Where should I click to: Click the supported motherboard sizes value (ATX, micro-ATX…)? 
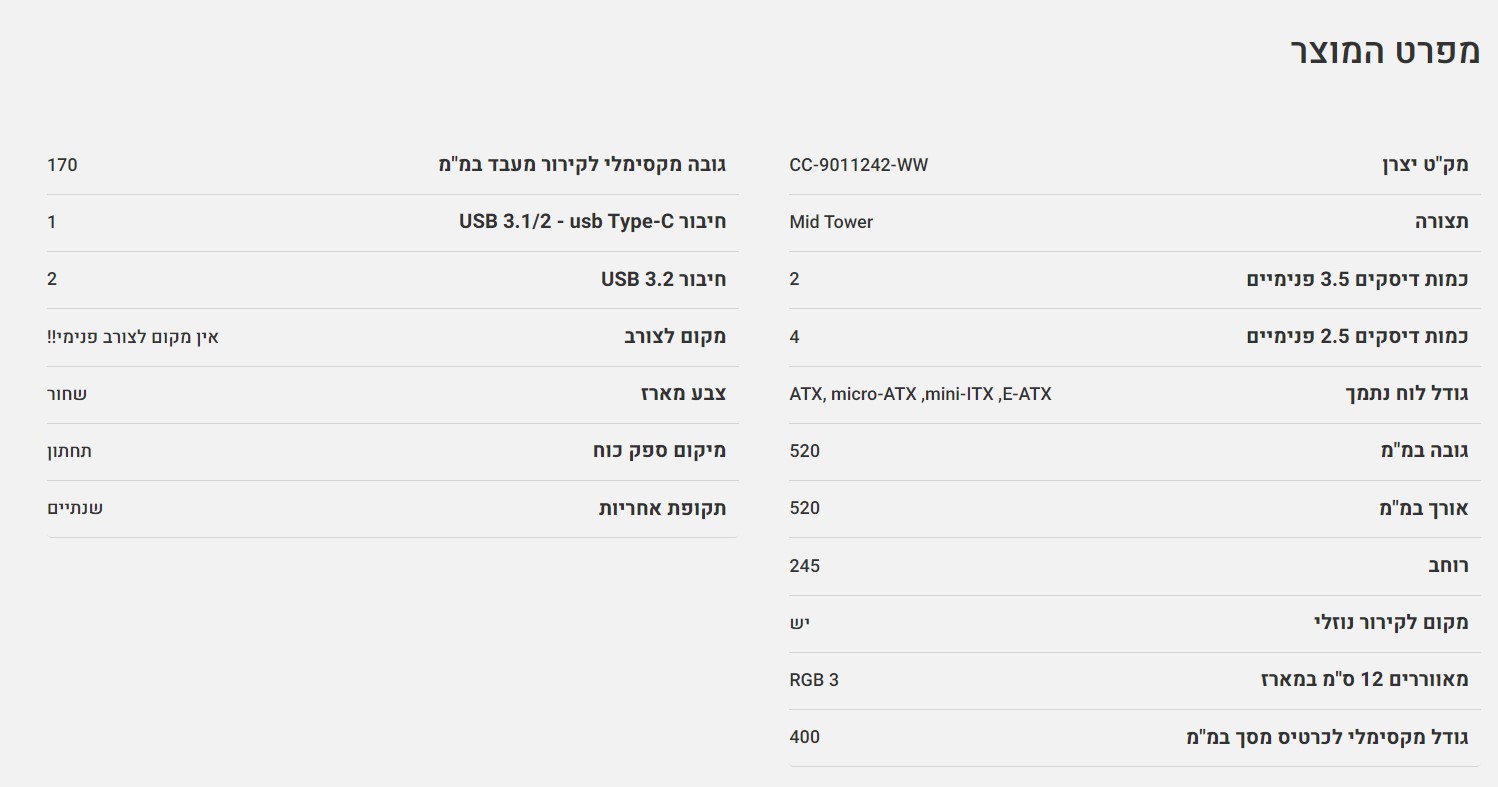tap(920, 394)
